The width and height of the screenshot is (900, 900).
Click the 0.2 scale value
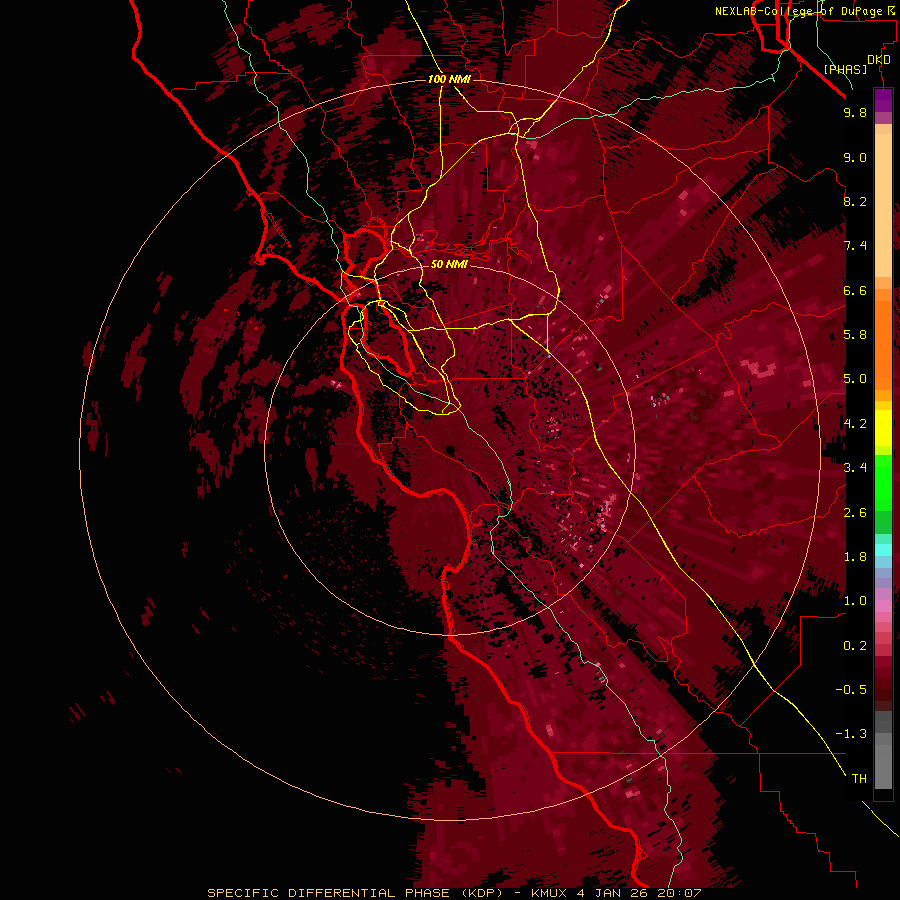click(855, 646)
